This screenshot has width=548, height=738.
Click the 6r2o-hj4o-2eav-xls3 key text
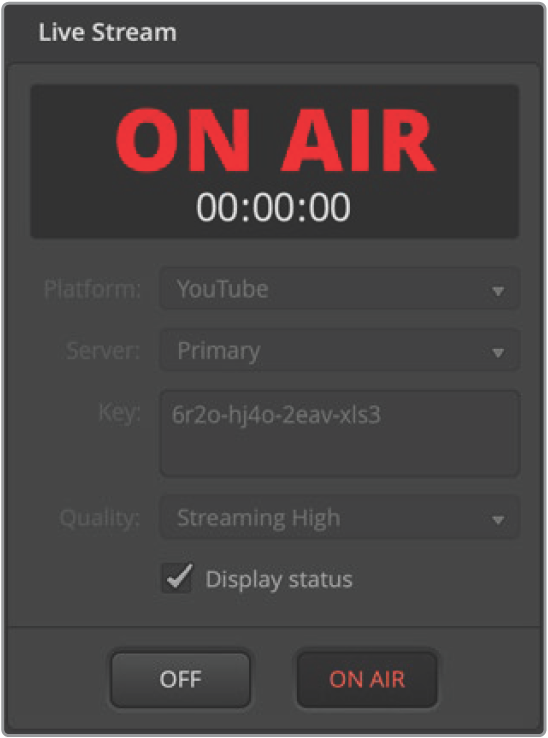(276, 415)
